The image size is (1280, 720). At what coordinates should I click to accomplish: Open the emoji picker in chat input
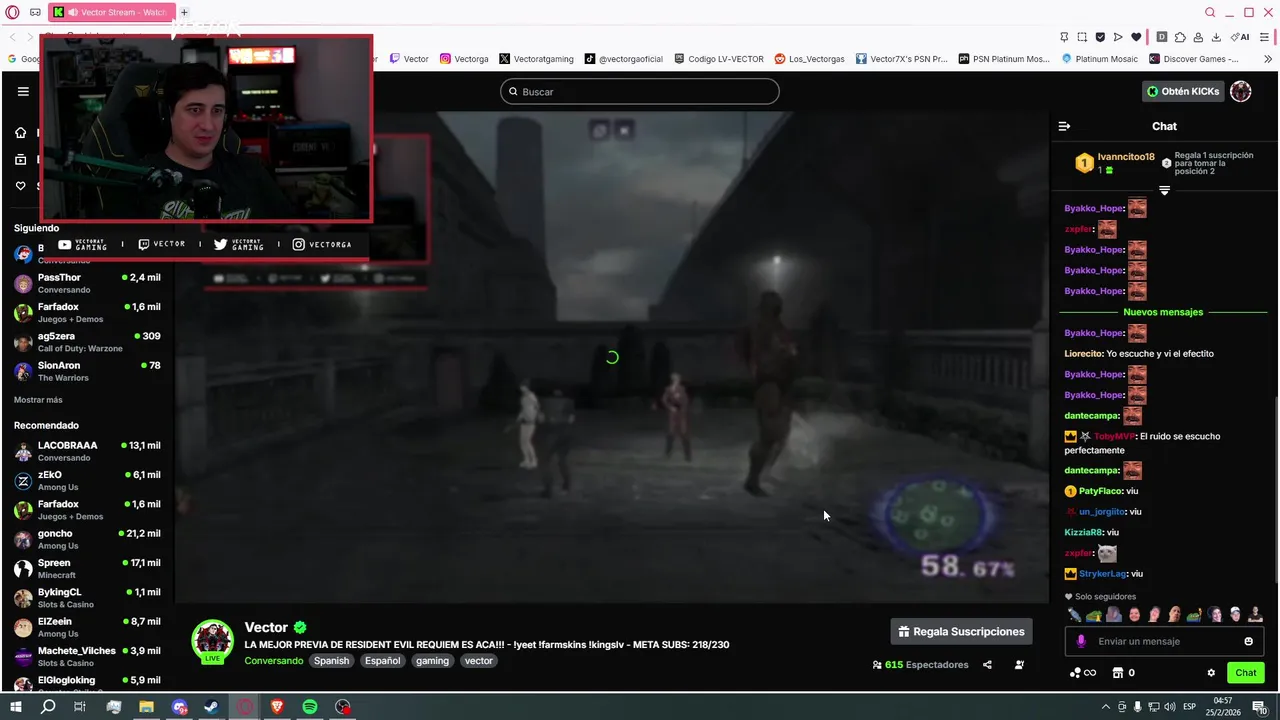[x=1248, y=641]
